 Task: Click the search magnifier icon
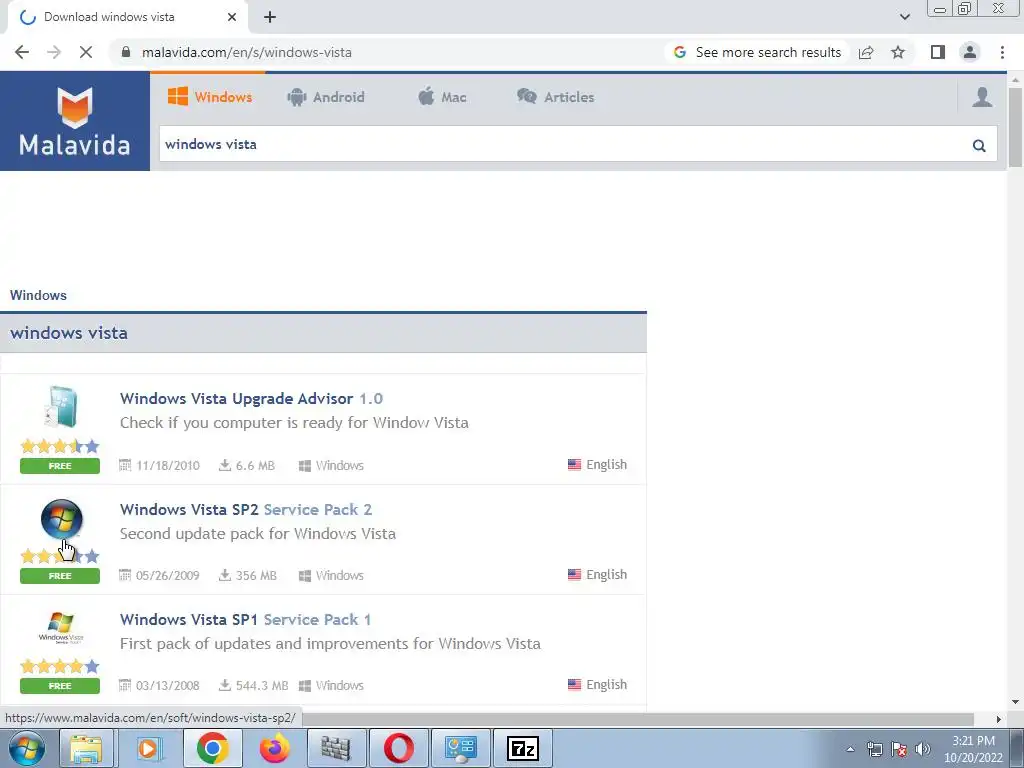978,146
